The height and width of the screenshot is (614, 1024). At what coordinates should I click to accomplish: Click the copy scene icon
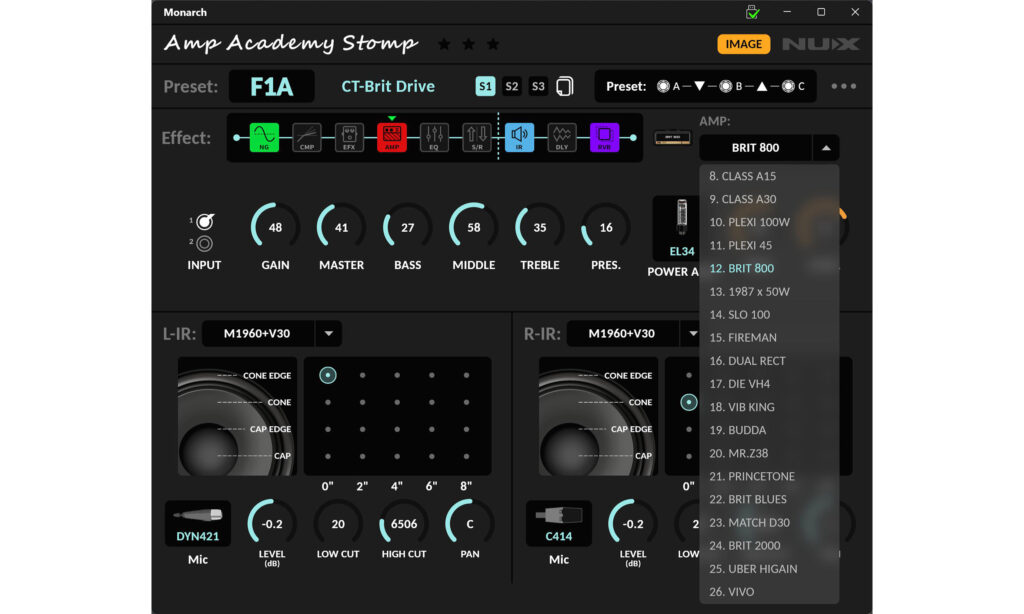565,86
